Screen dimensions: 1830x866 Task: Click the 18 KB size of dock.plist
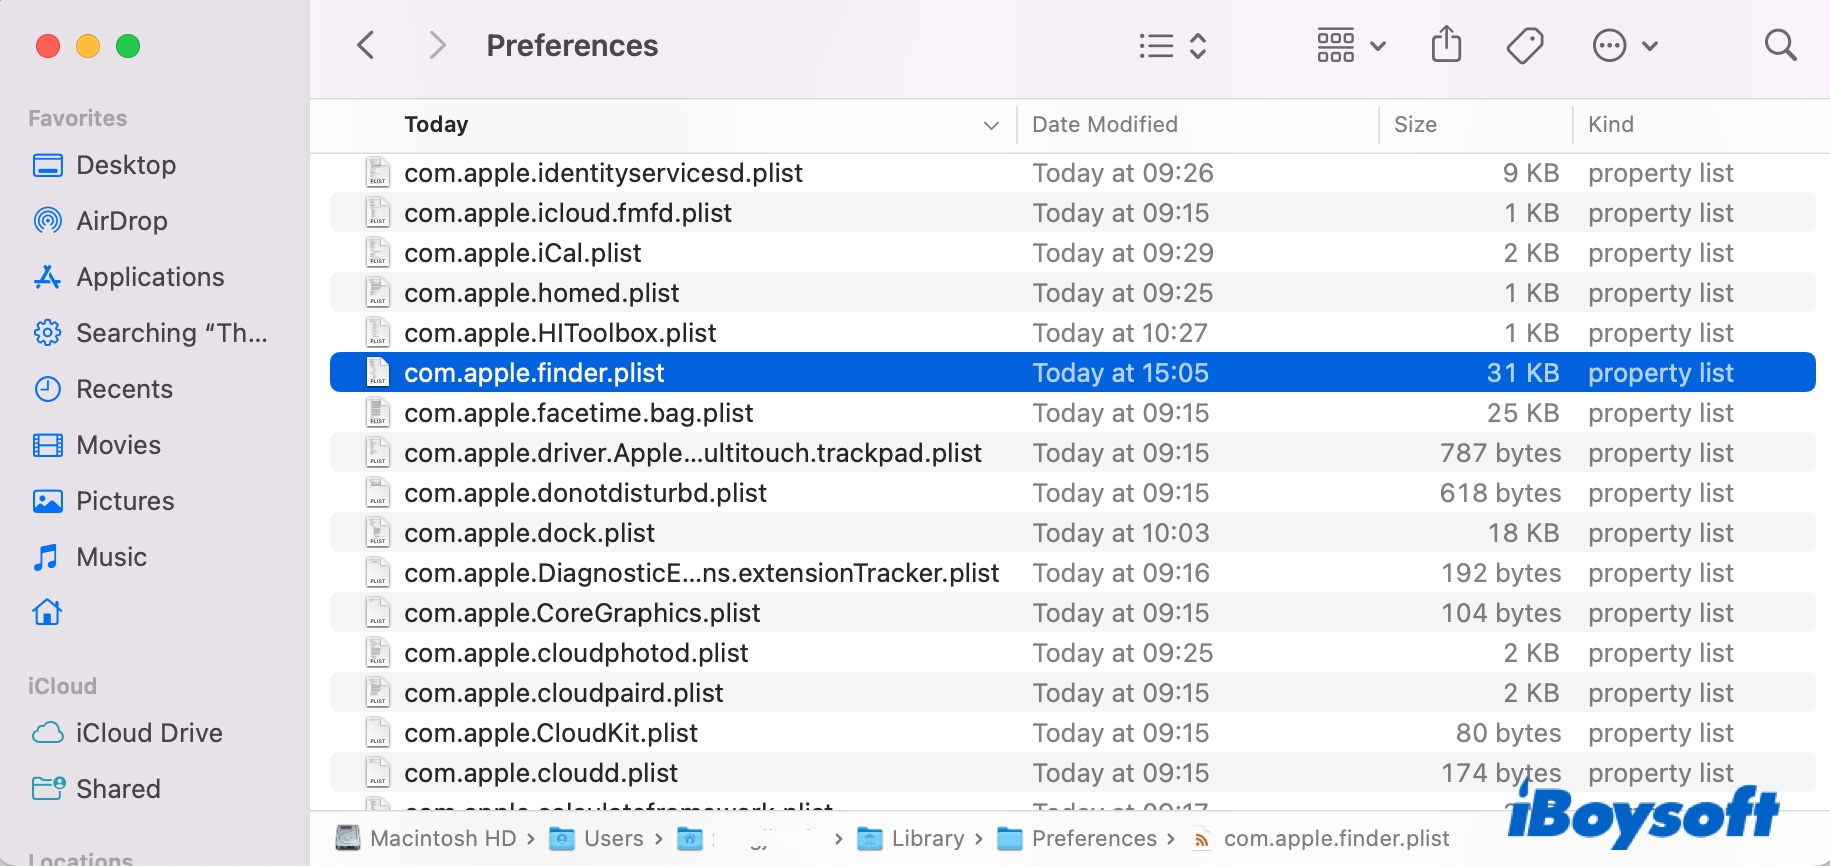(1523, 533)
